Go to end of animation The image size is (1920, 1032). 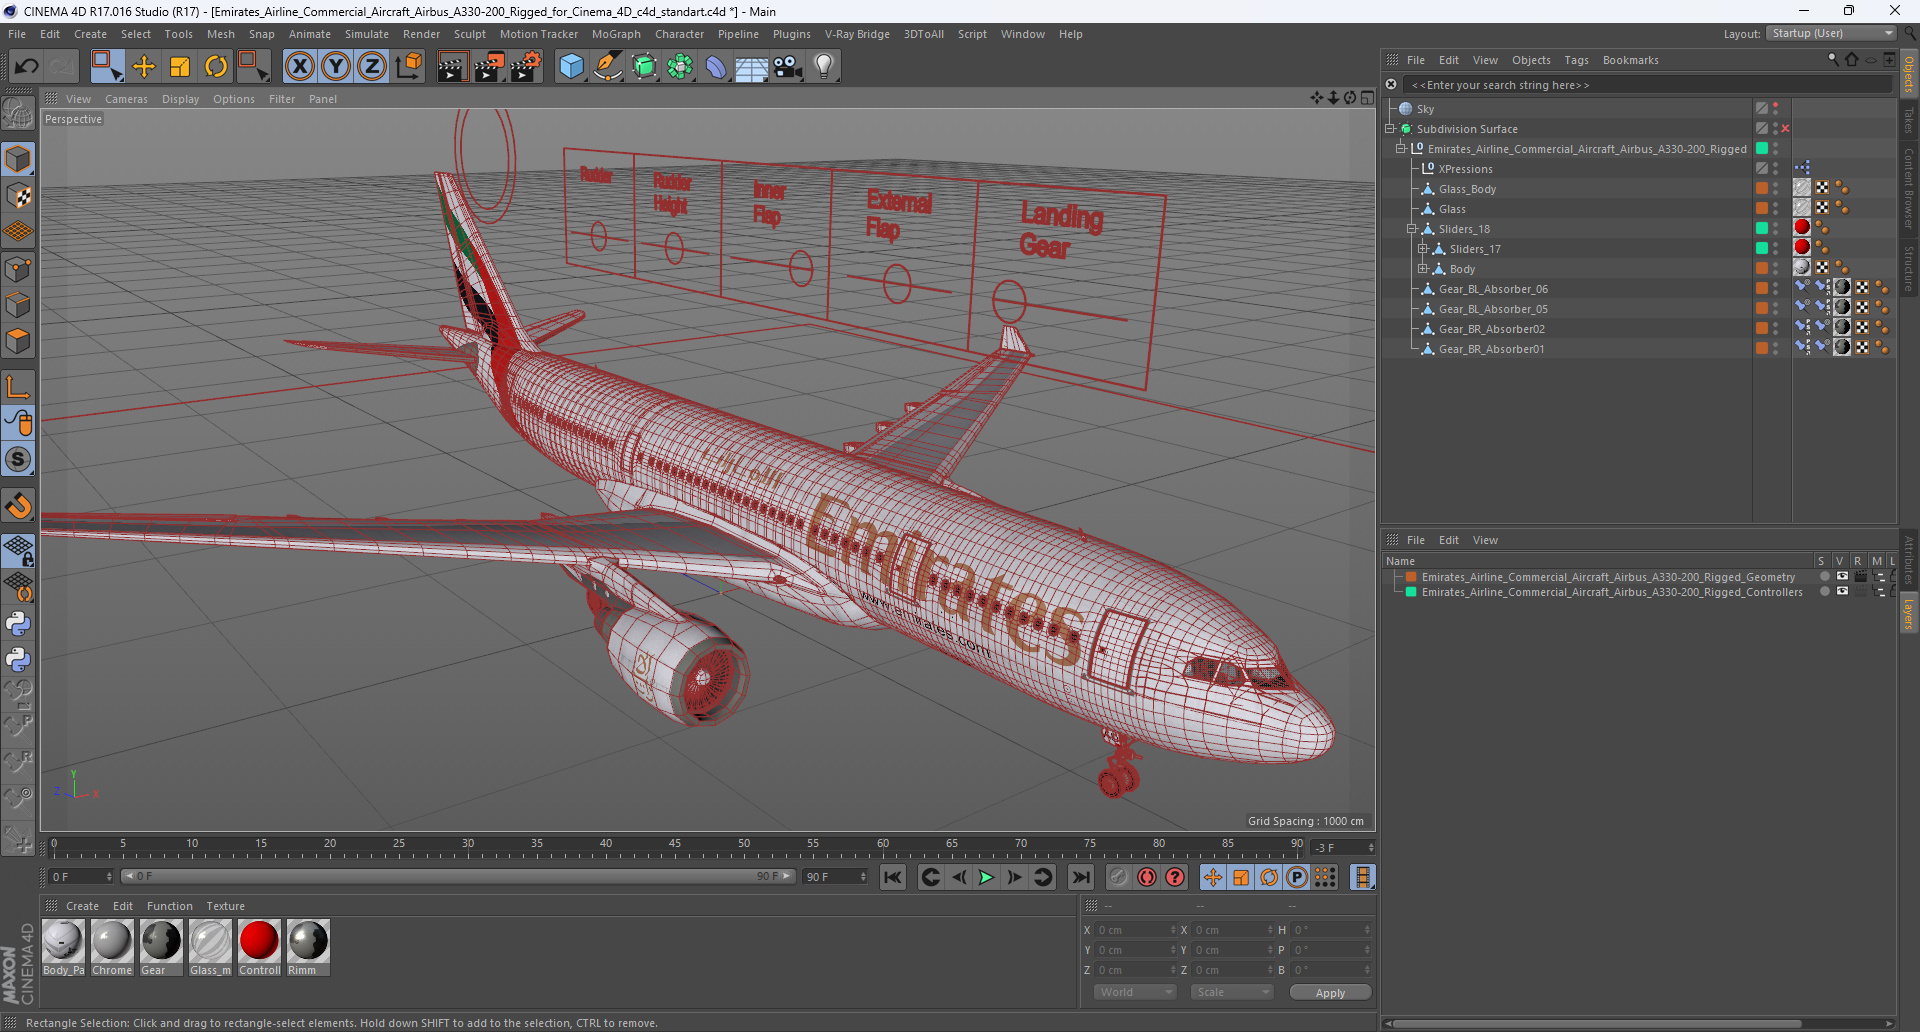(1081, 877)
